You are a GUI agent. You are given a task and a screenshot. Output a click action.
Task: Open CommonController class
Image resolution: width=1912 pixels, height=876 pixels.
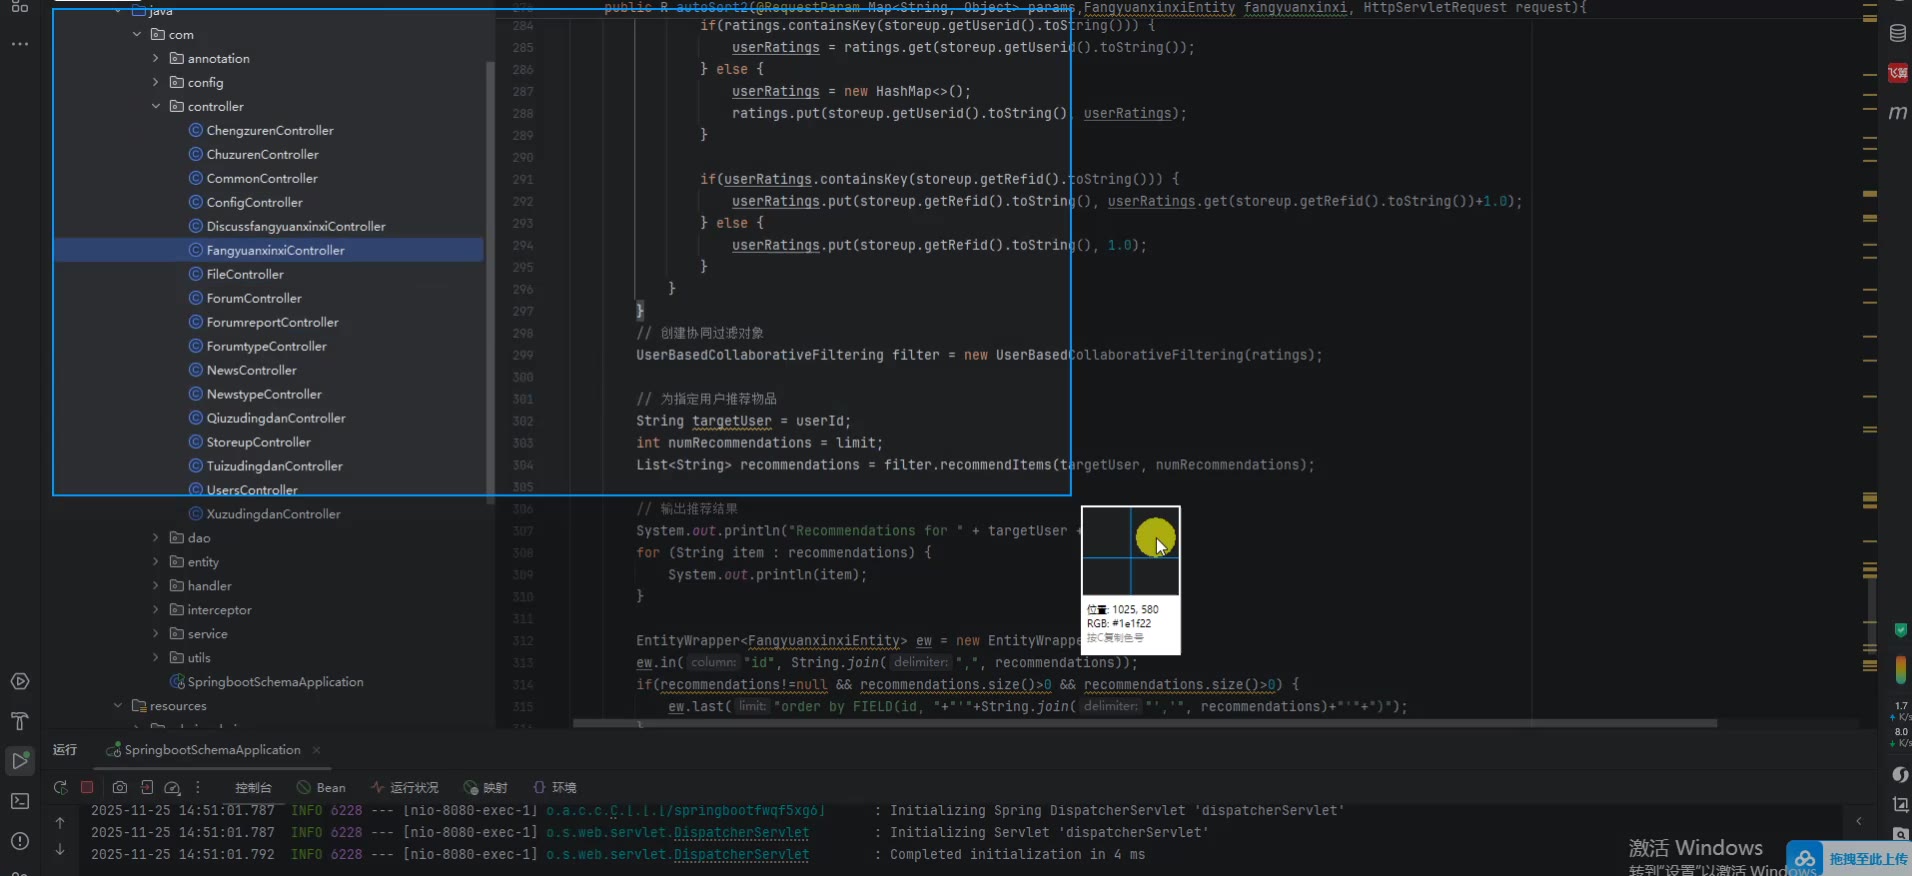(262, 179)
